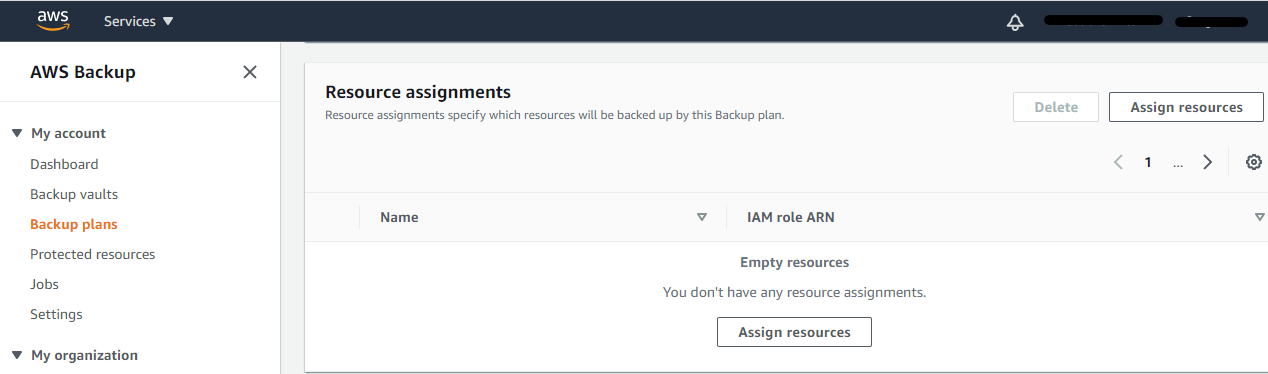Click the AWS Backup sidebar title

coord(83,72)
